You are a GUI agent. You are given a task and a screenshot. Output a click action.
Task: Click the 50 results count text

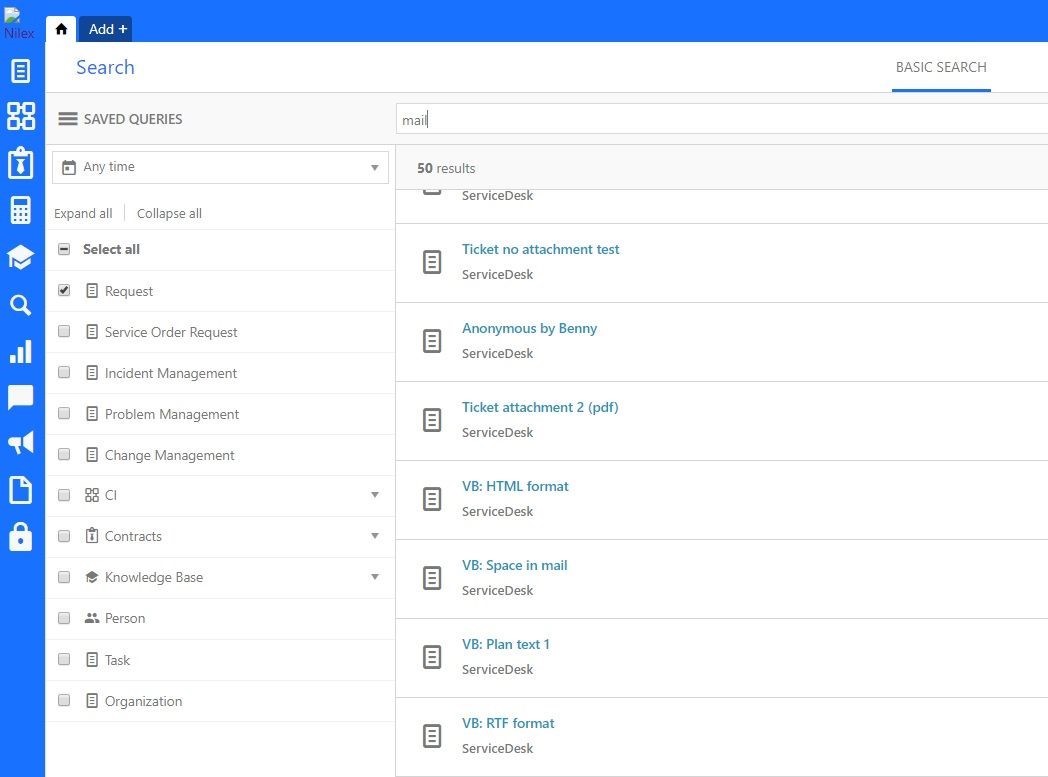coord(446,168)
